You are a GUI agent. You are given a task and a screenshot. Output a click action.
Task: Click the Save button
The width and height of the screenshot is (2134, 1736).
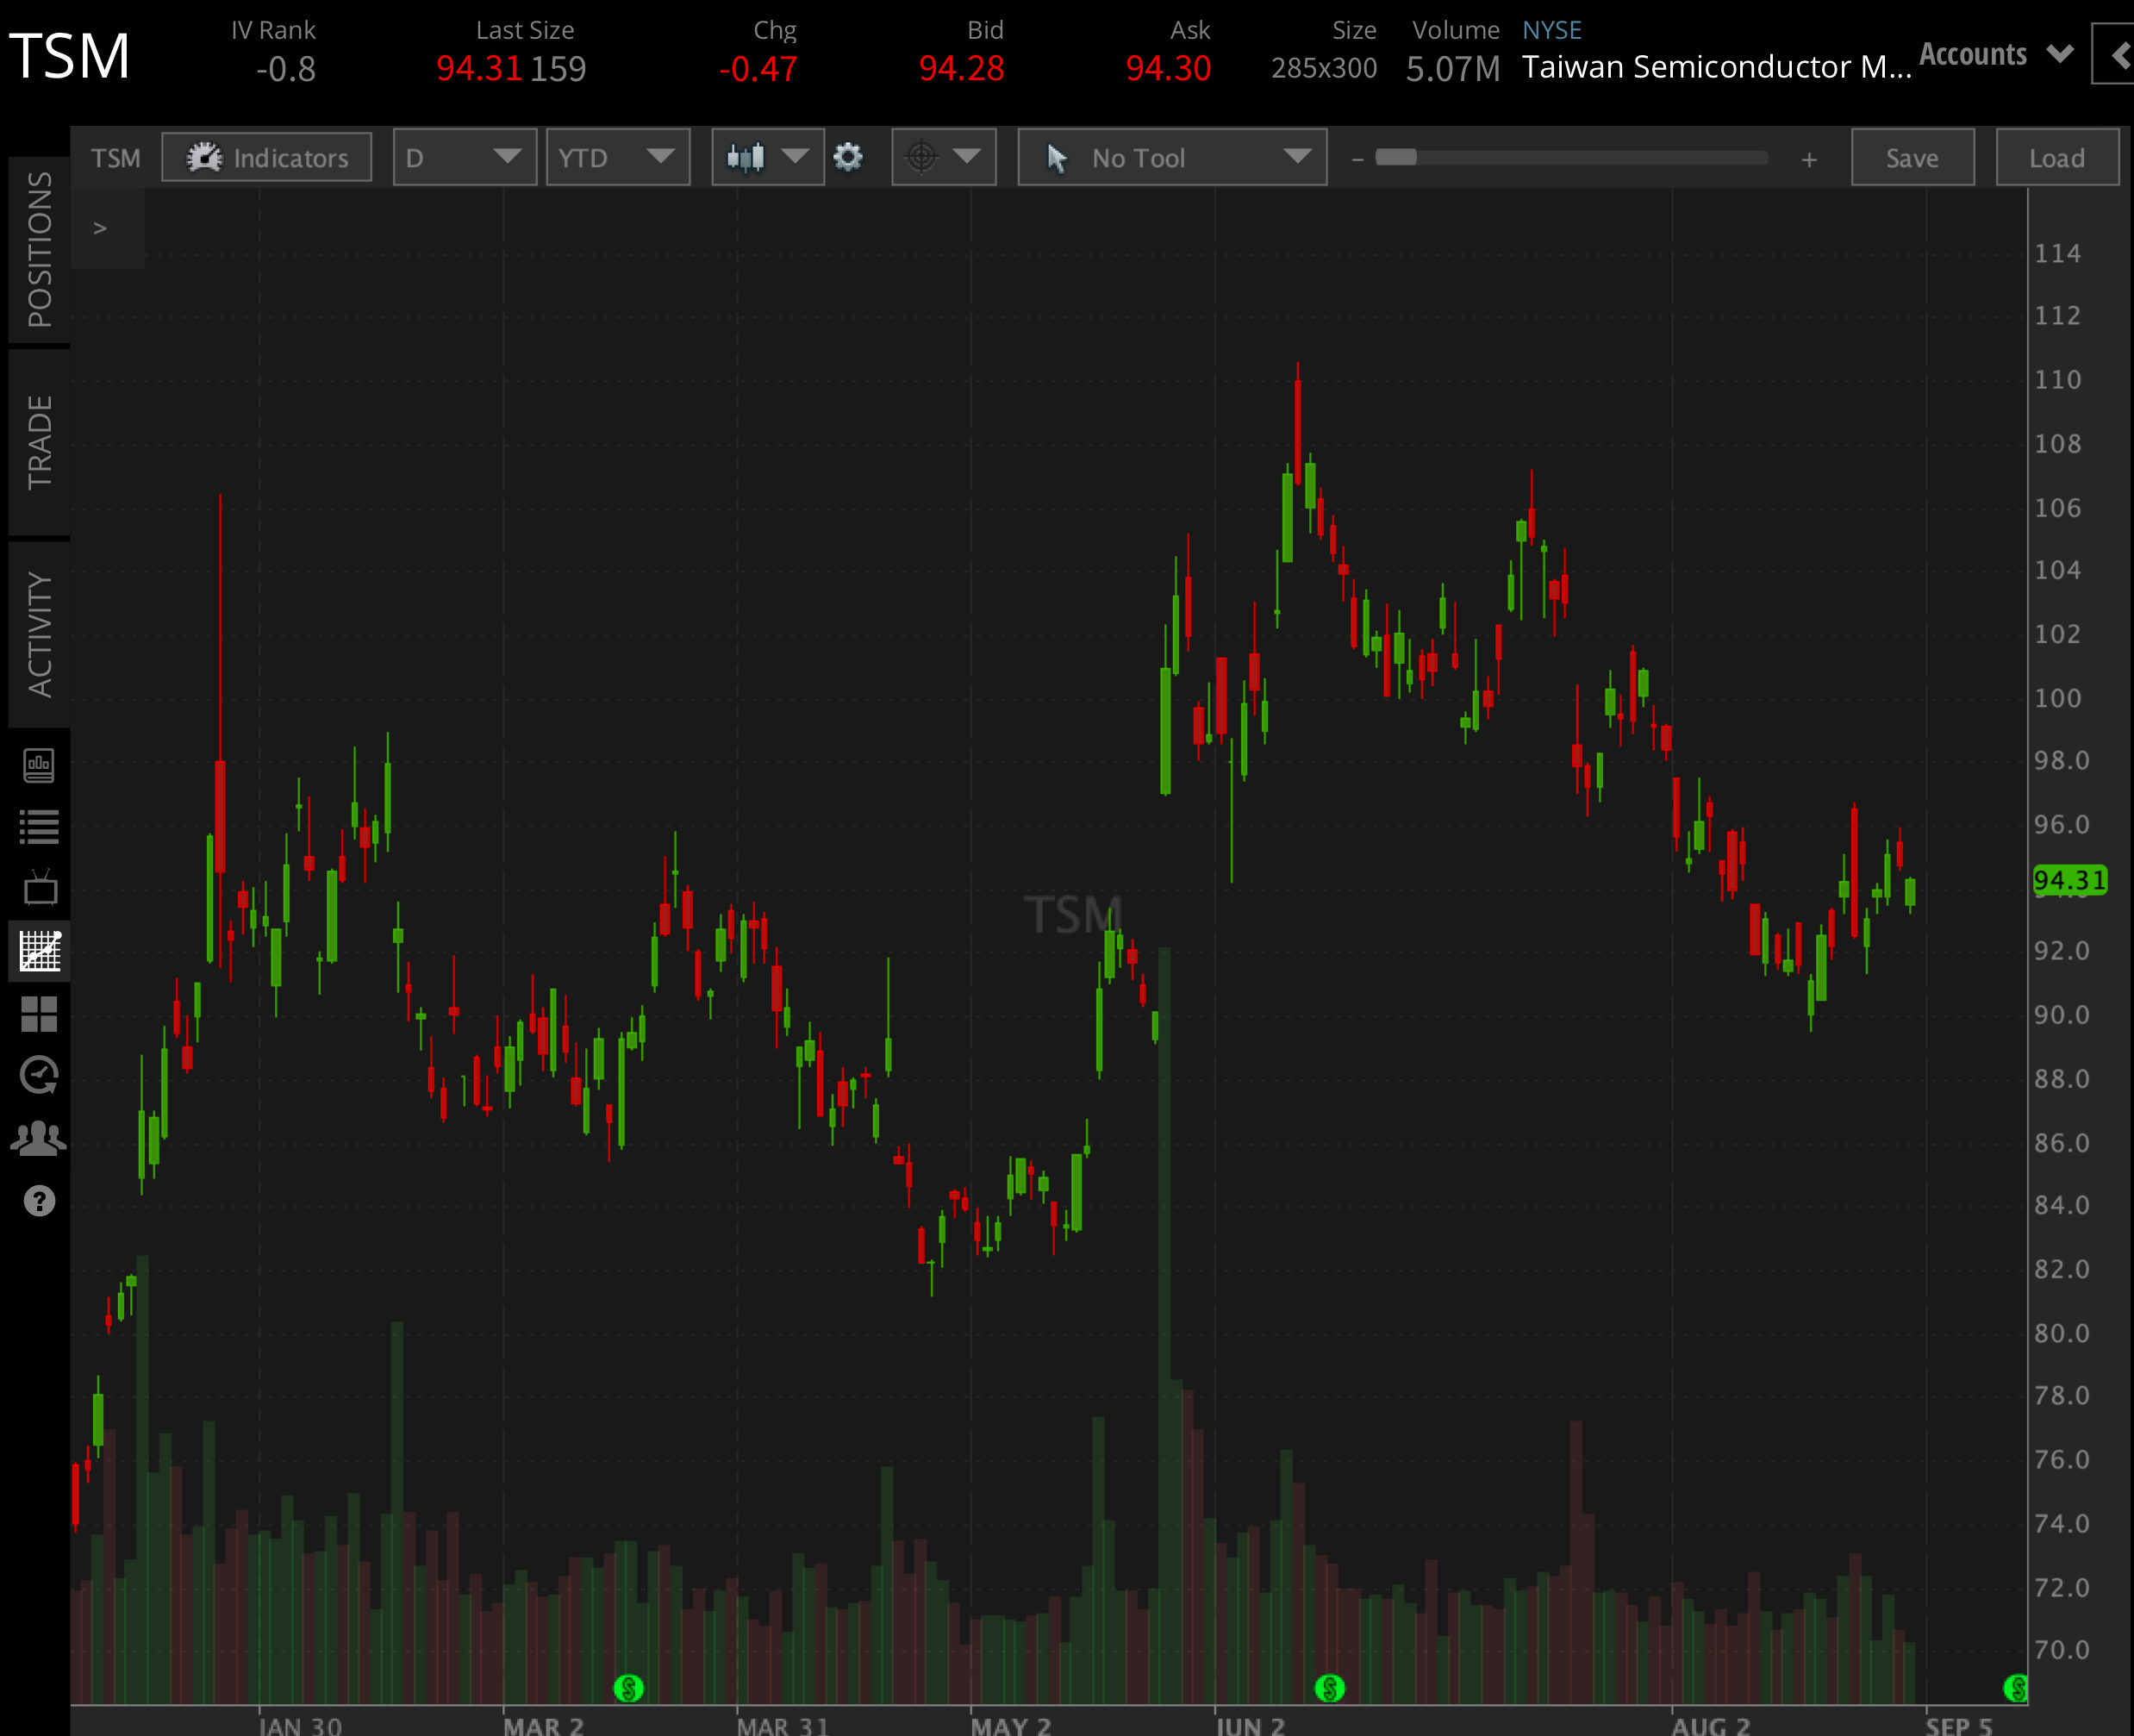pos(1911,157)
